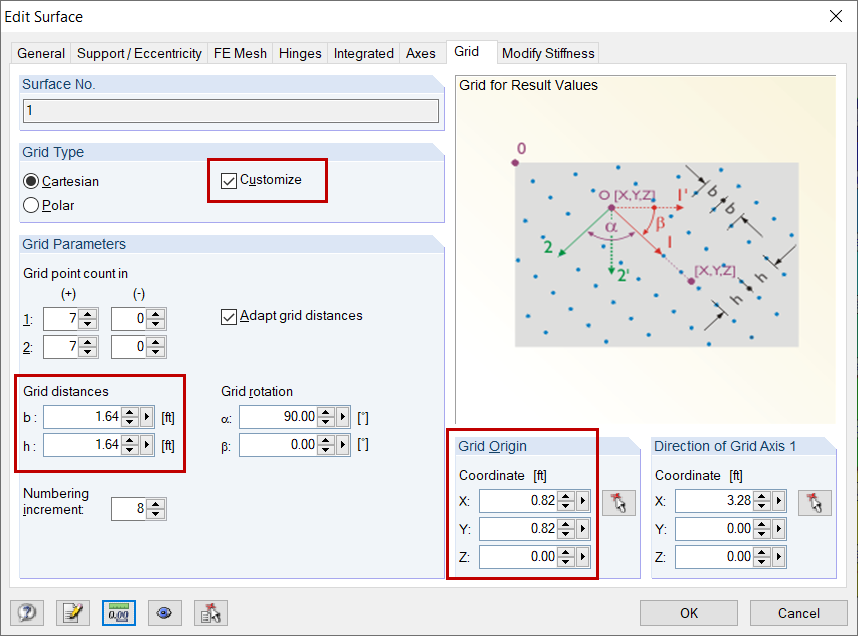Pick Direction of Grid Axis 1 graphically
The image size is (858, 636).
(x=814, y=503)
